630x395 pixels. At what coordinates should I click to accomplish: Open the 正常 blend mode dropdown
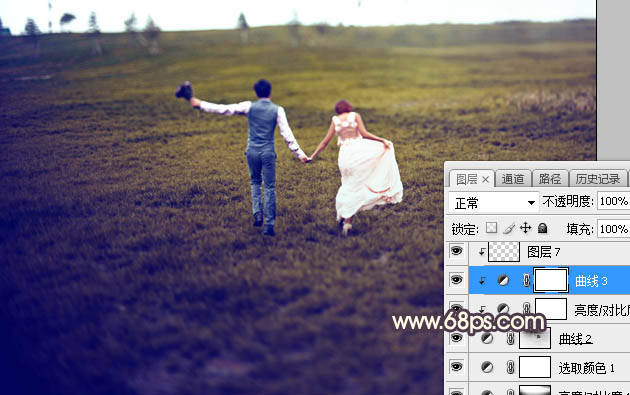tap(494, 203)
